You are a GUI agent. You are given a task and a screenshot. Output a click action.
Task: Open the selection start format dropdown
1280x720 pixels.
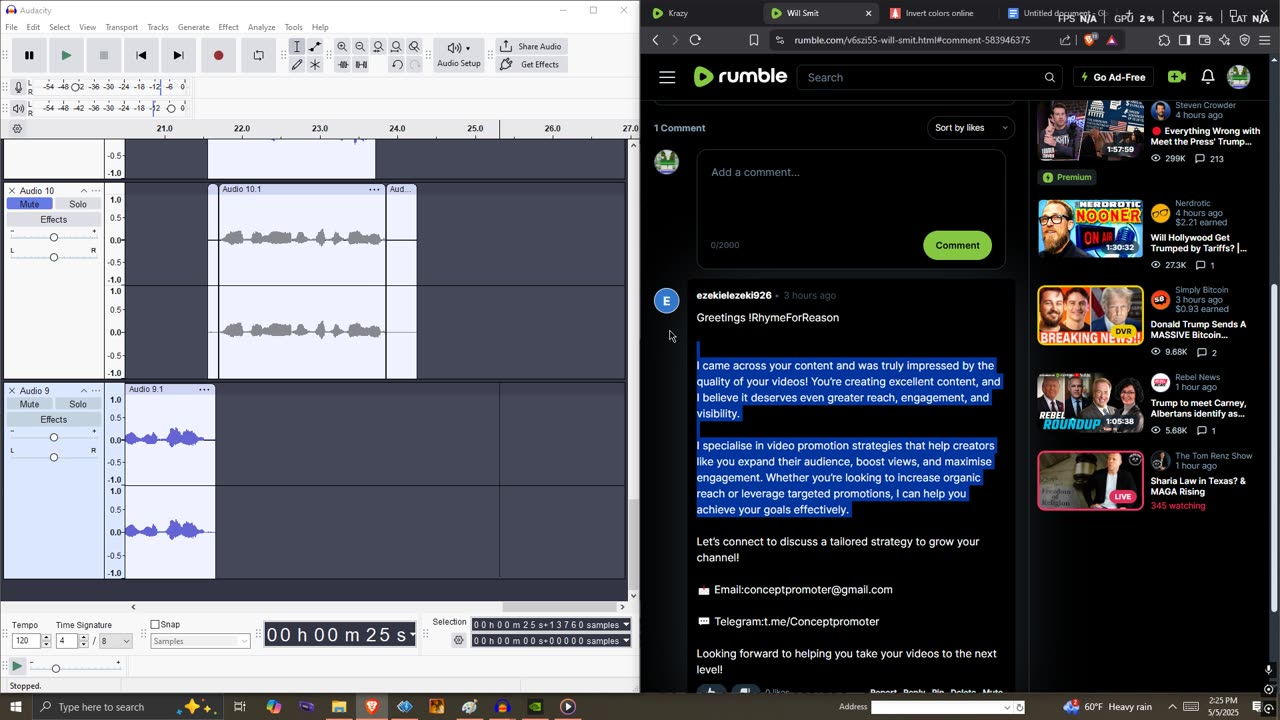pyautogui.click(x=626, y=625)
